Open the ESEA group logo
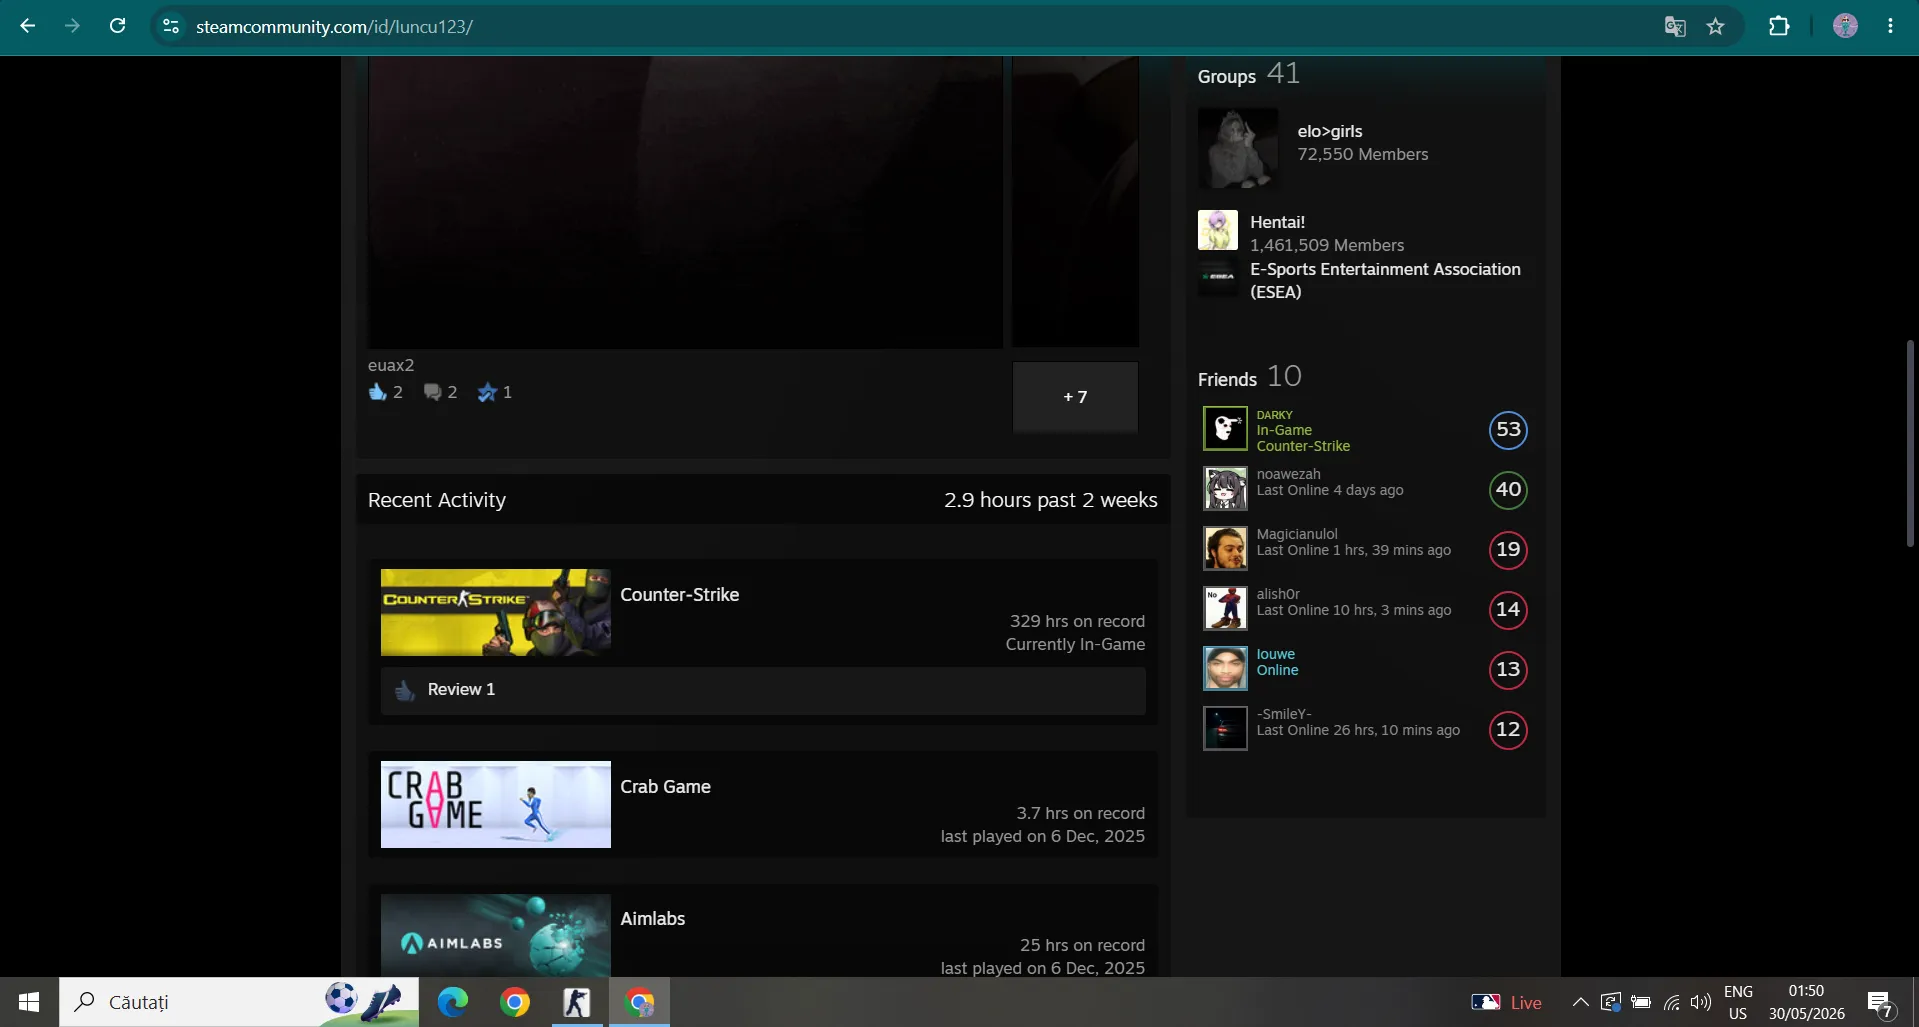This screenshot has height=1027, width=1919. click(1218, 277)
